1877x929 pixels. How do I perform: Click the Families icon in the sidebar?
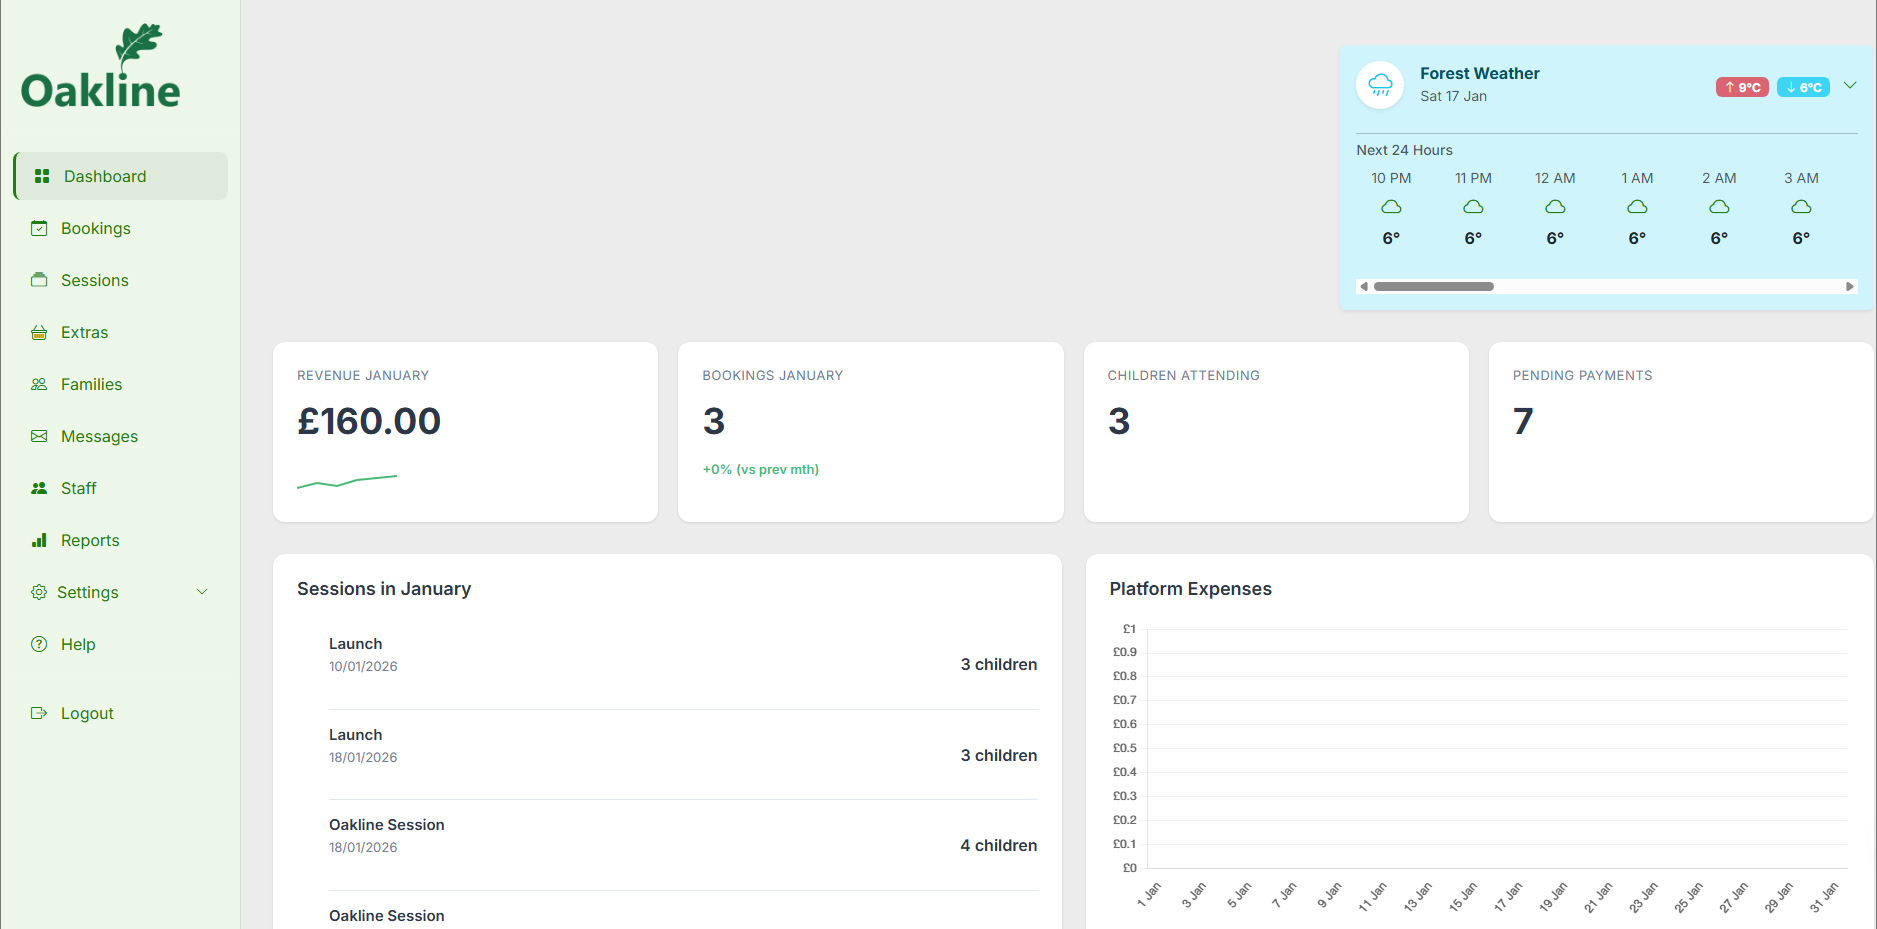(x=39, y=384)
